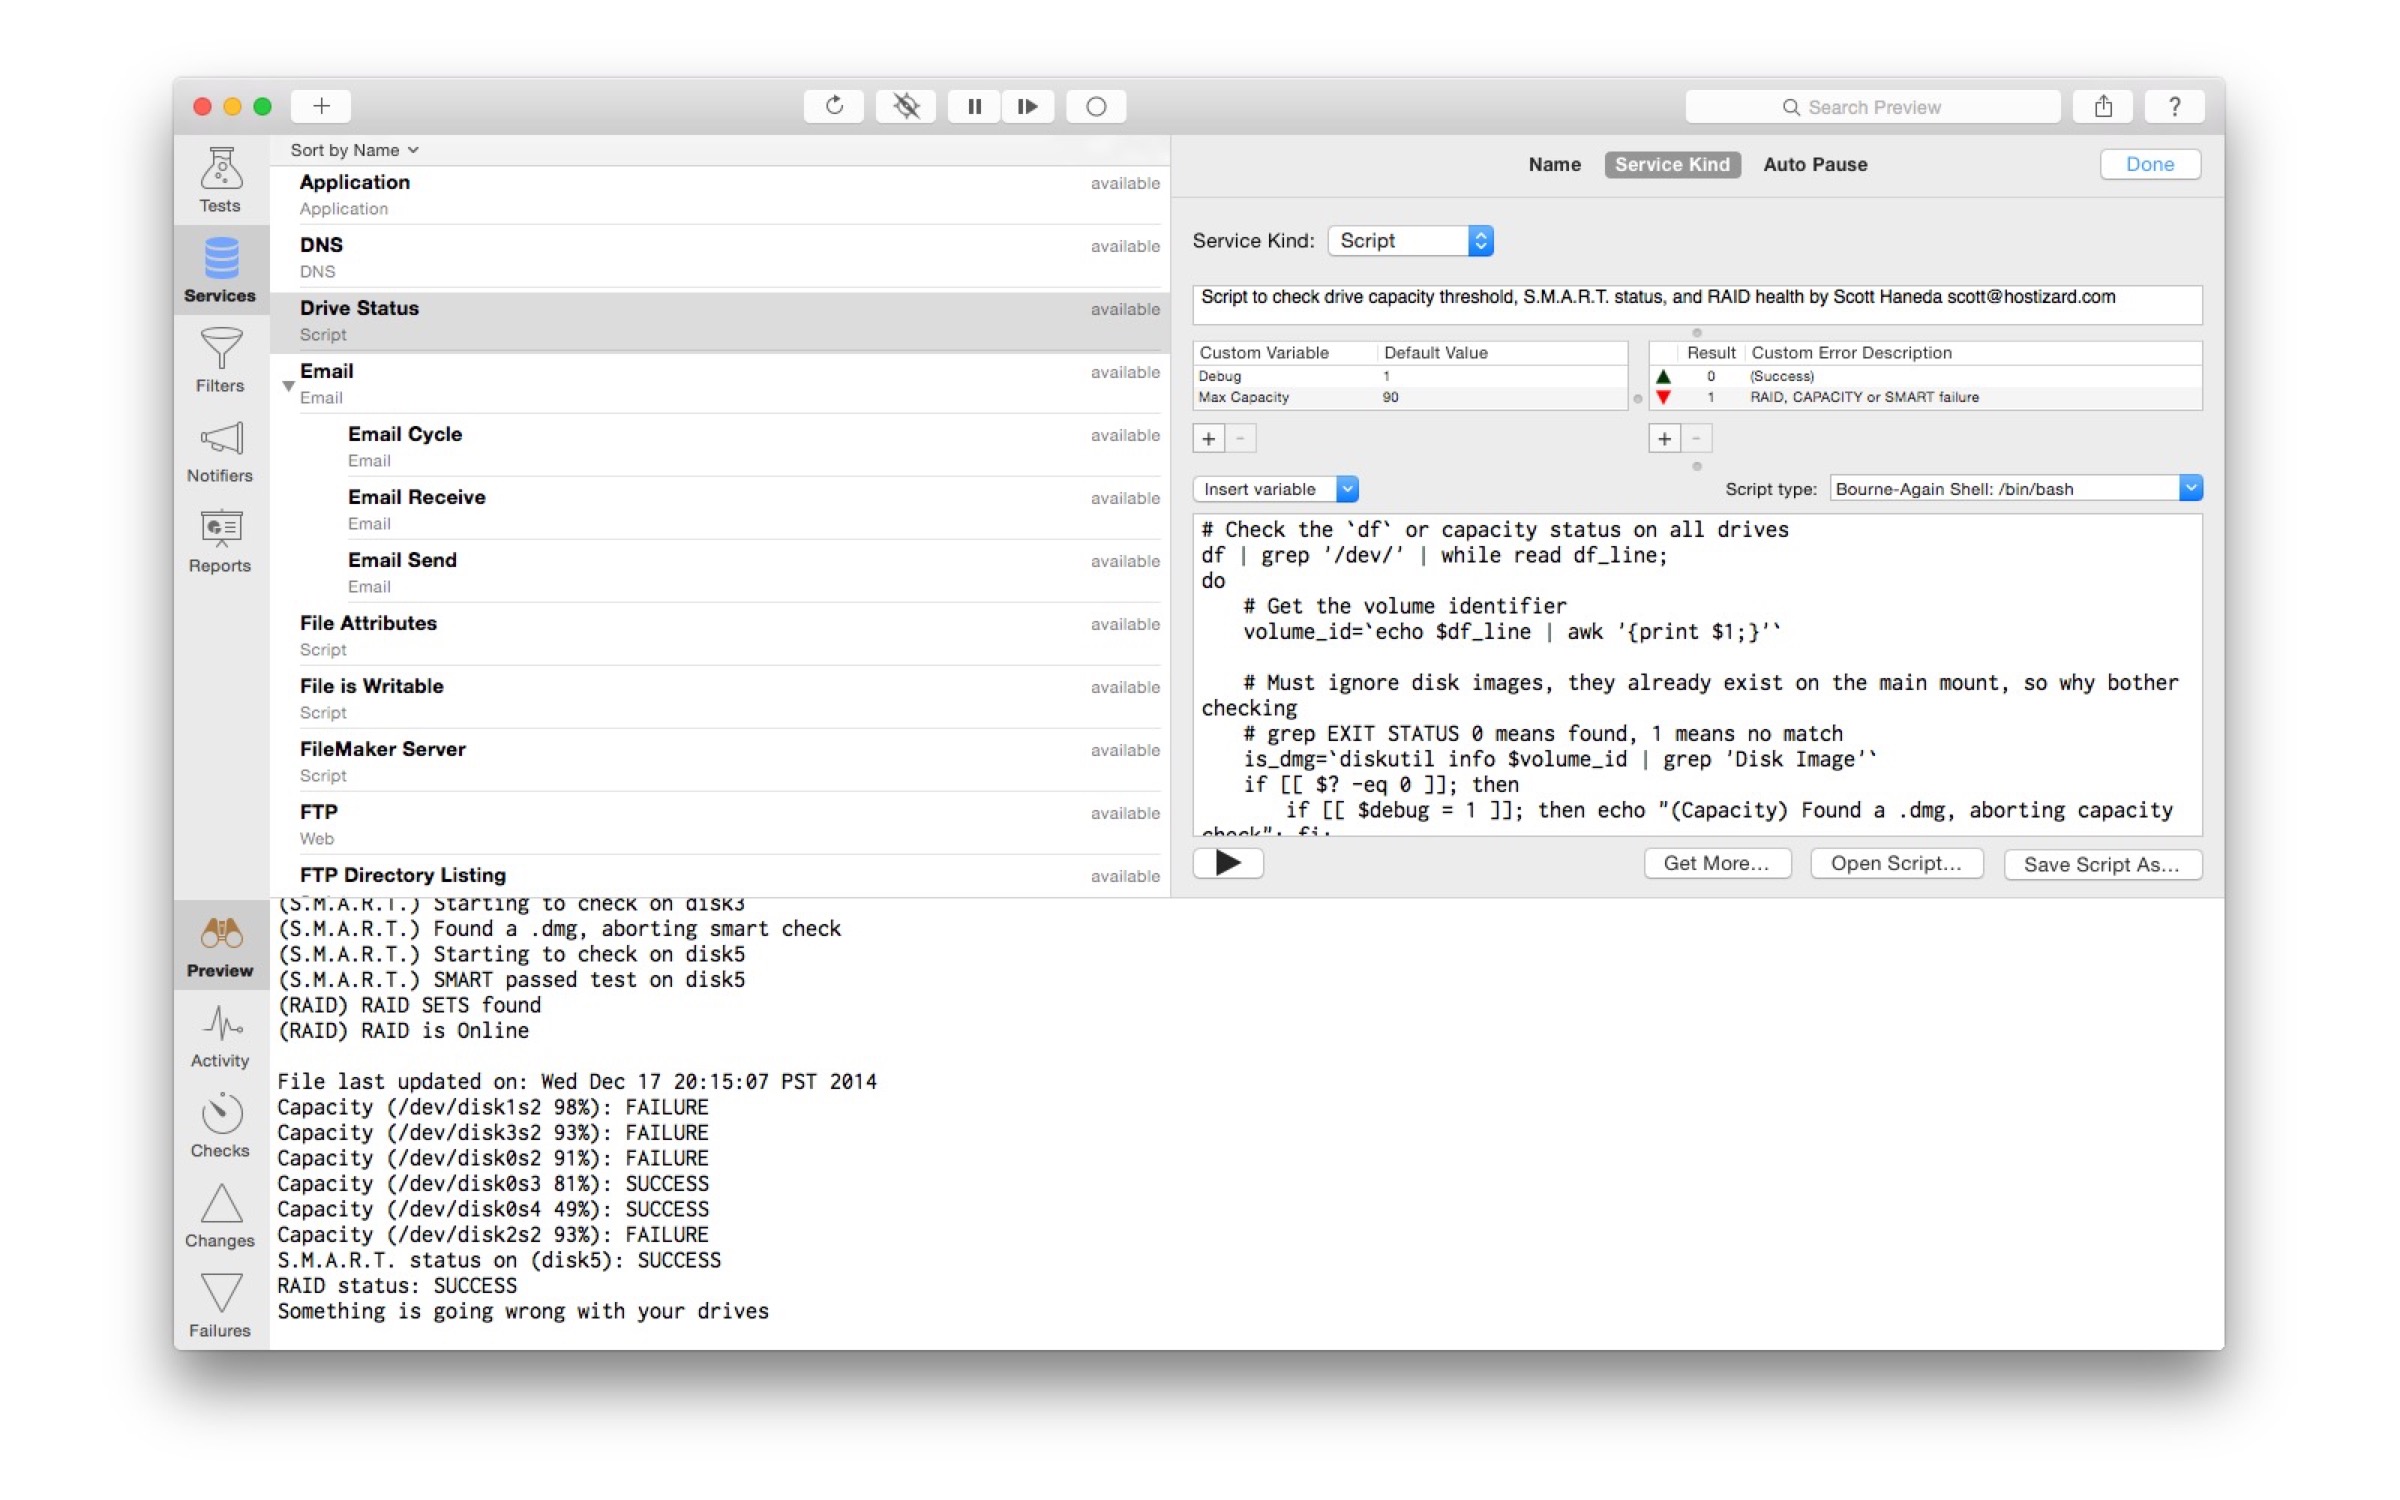The height and width of the screenshot is (1500, 2400).
Task: Run the script with the play button
Action: click(1228, 863)
